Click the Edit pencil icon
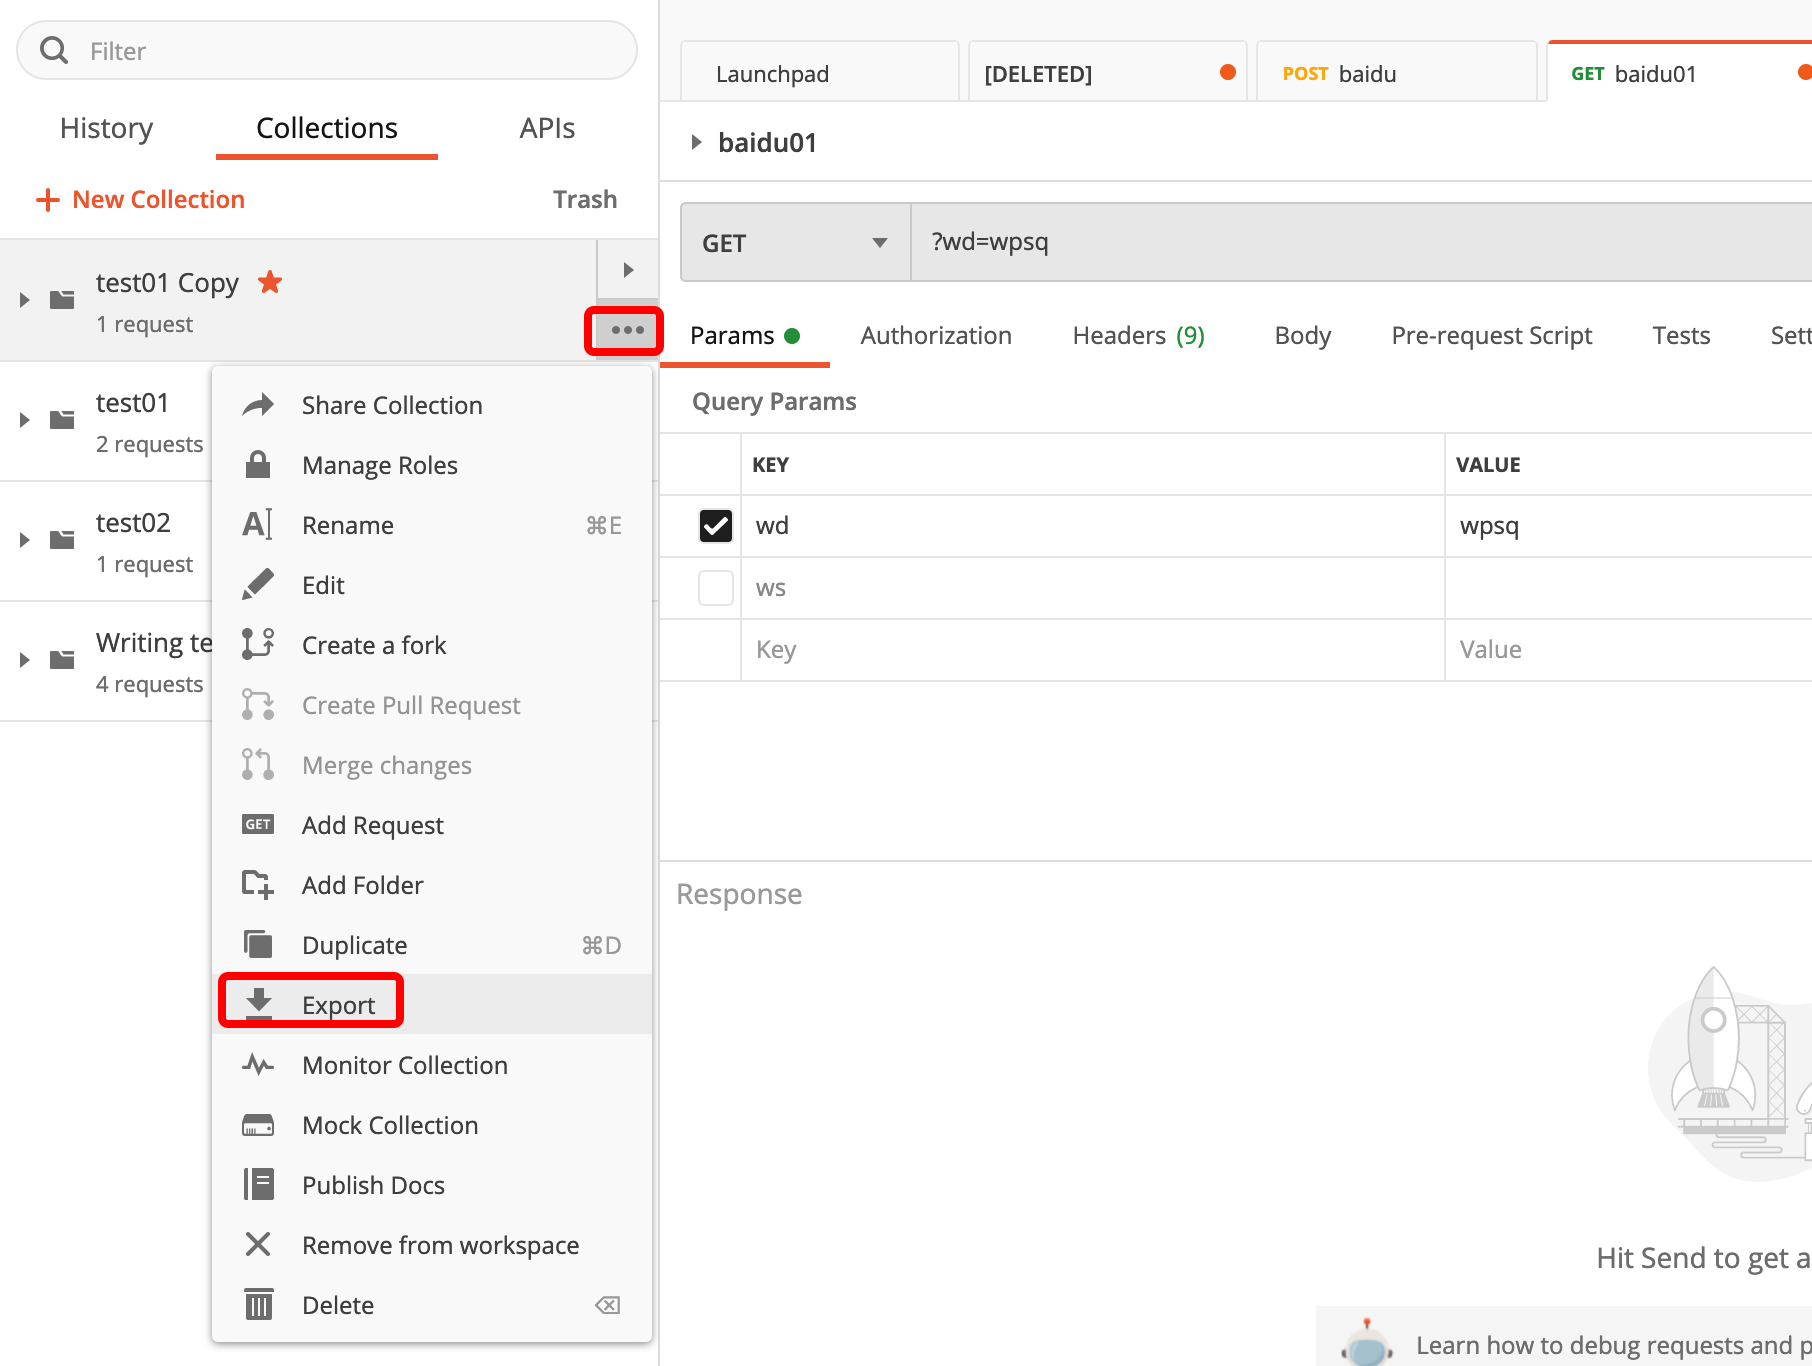The width and height of the screenshot is (1812, 1366). (x=258, y=585)
